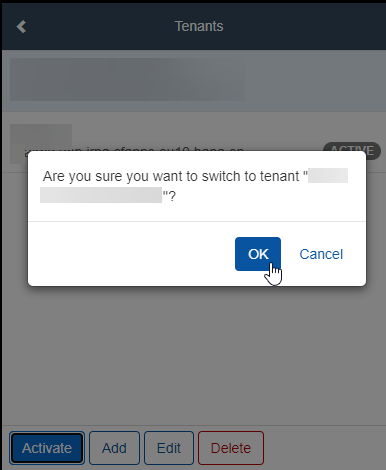Click empty footer area right of Delete
Viewport: 386px width, 470px height.
(325, 448)
